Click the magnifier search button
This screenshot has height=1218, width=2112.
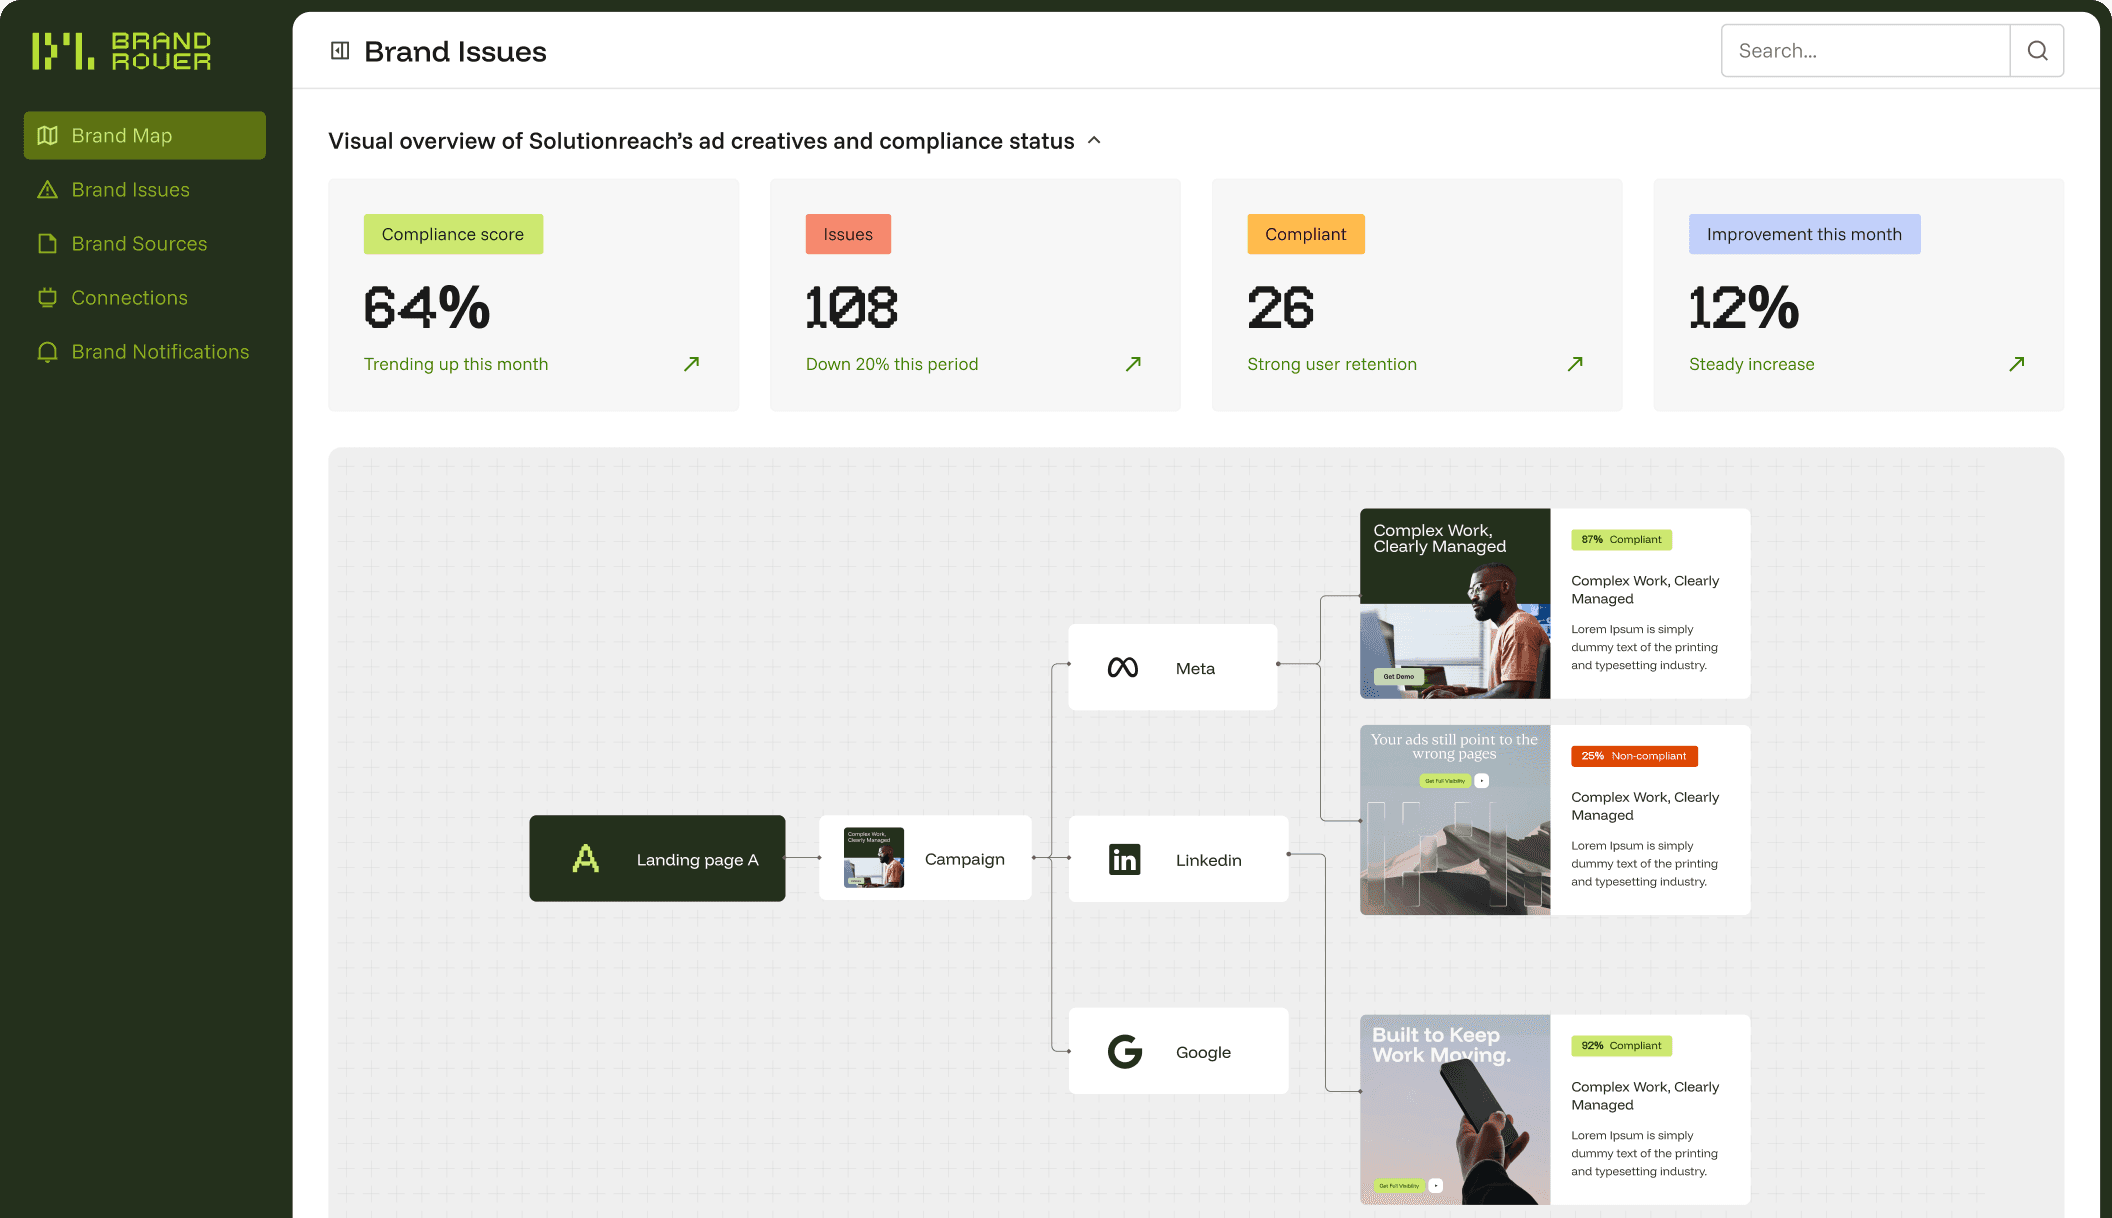point(2037,51)
